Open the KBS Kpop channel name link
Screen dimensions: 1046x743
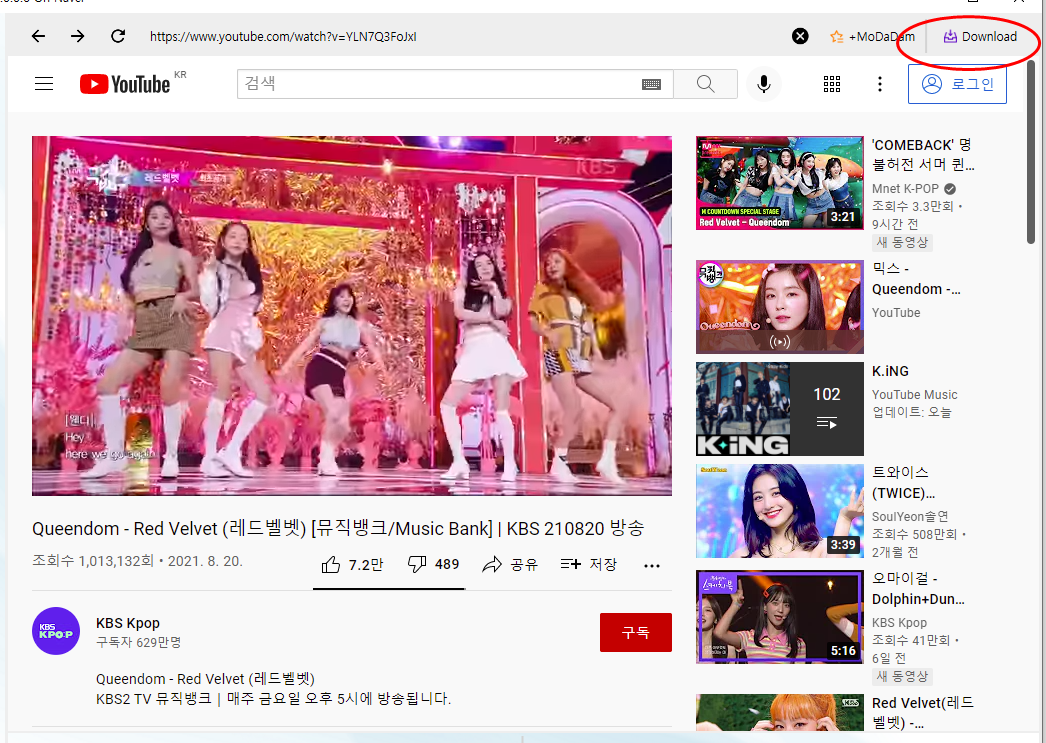click(x=128, y=623)
